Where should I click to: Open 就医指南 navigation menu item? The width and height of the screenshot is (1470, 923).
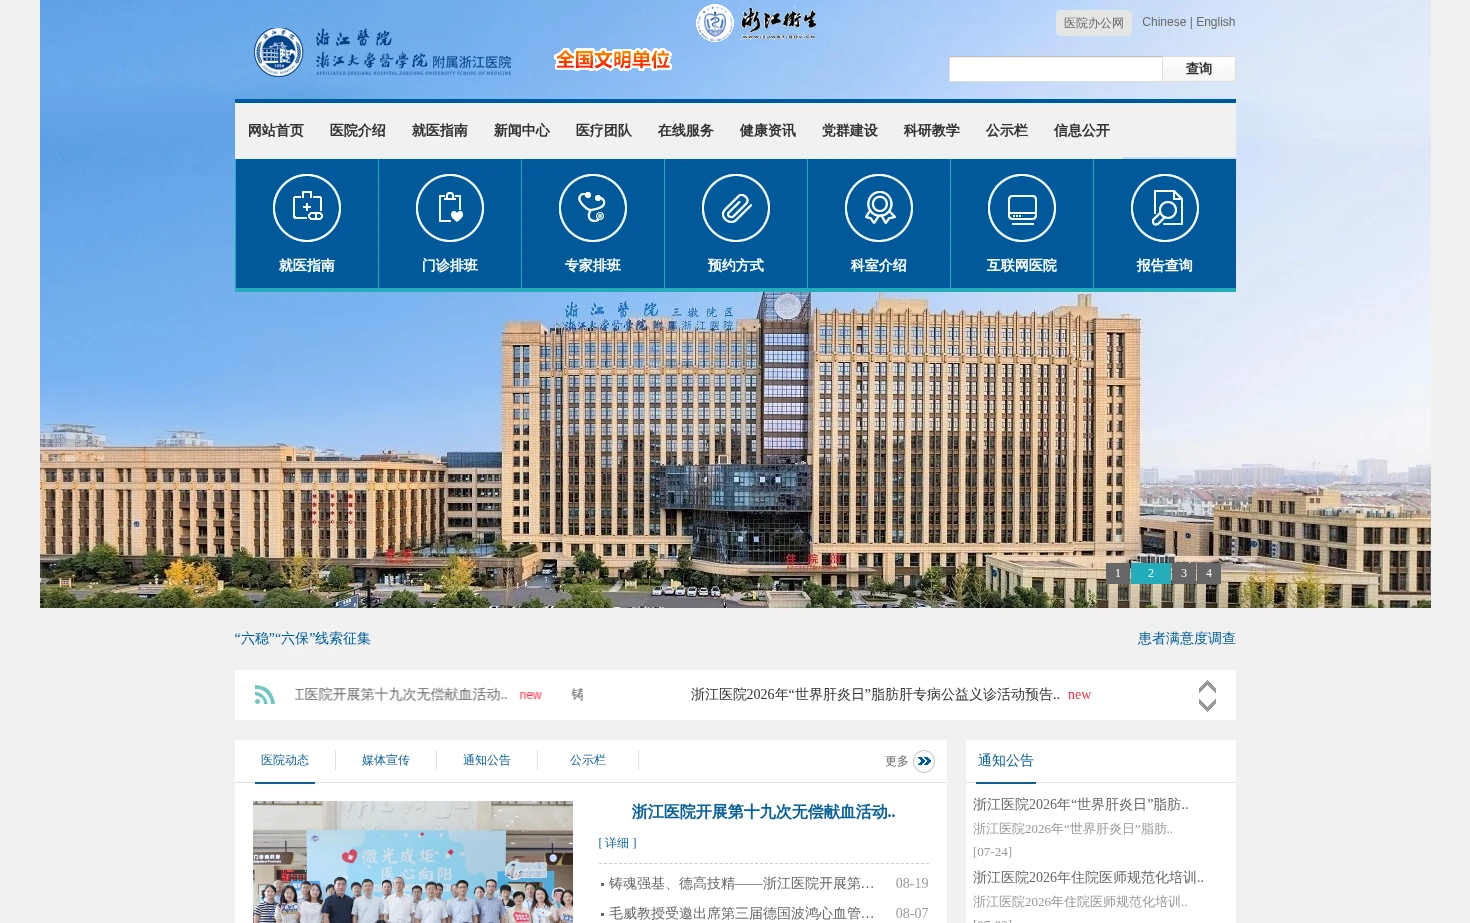(440, 131)
